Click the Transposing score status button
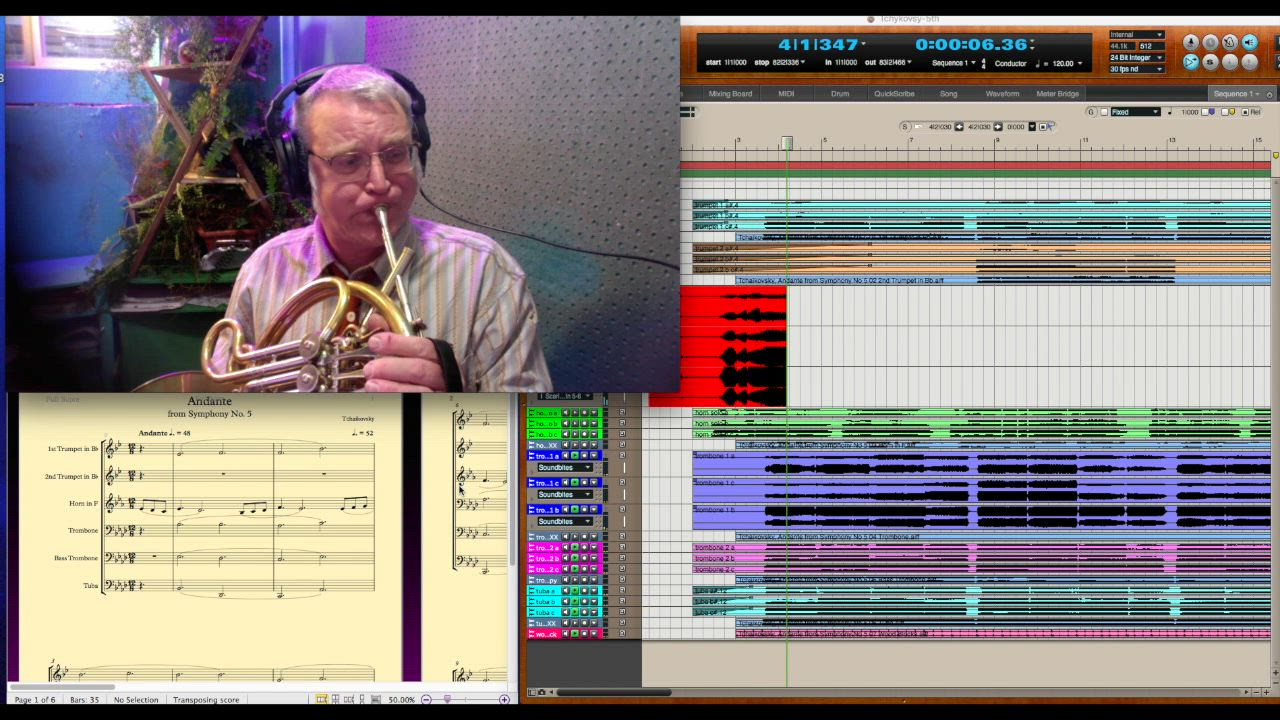Viewport: 1280px width, 720px height. pos(206,700)
